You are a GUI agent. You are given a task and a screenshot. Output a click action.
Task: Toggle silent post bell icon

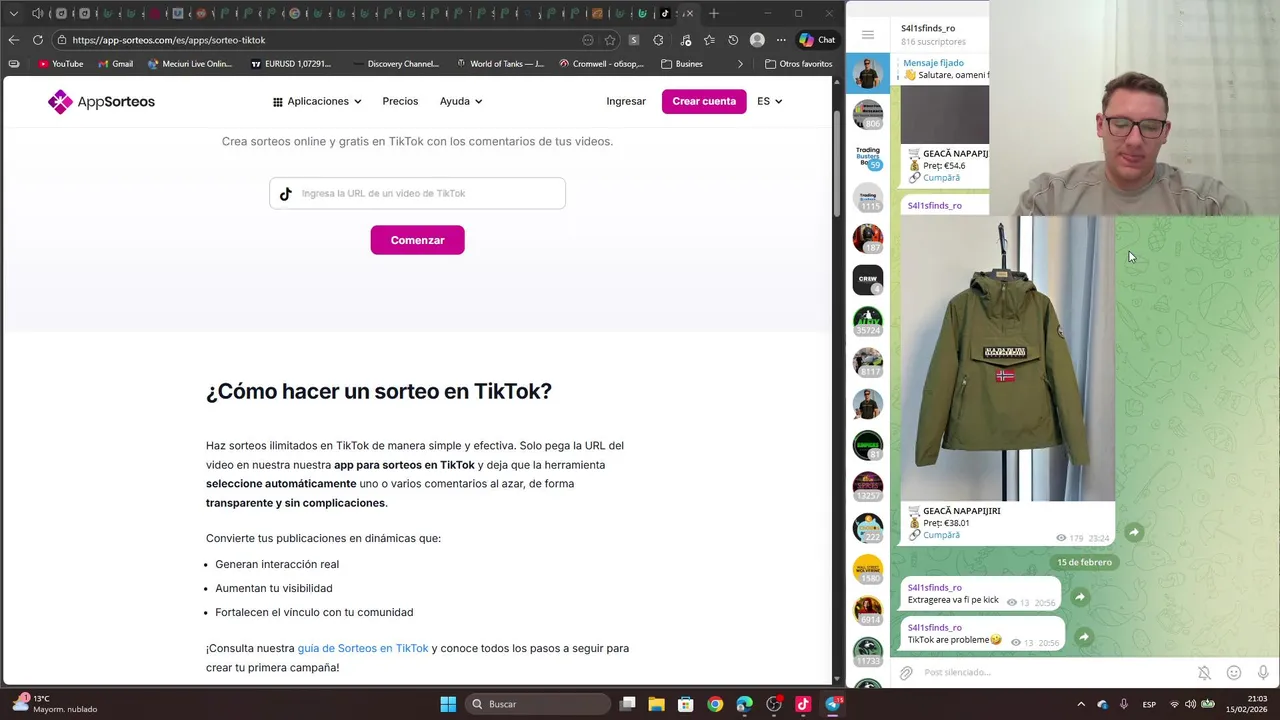1204,673
